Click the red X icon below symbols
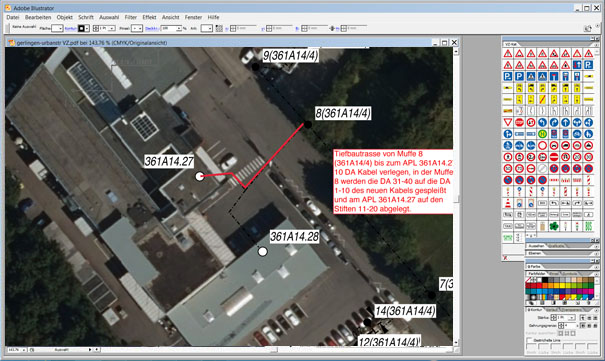The image size is (605, 361). [x=505, y=258]
